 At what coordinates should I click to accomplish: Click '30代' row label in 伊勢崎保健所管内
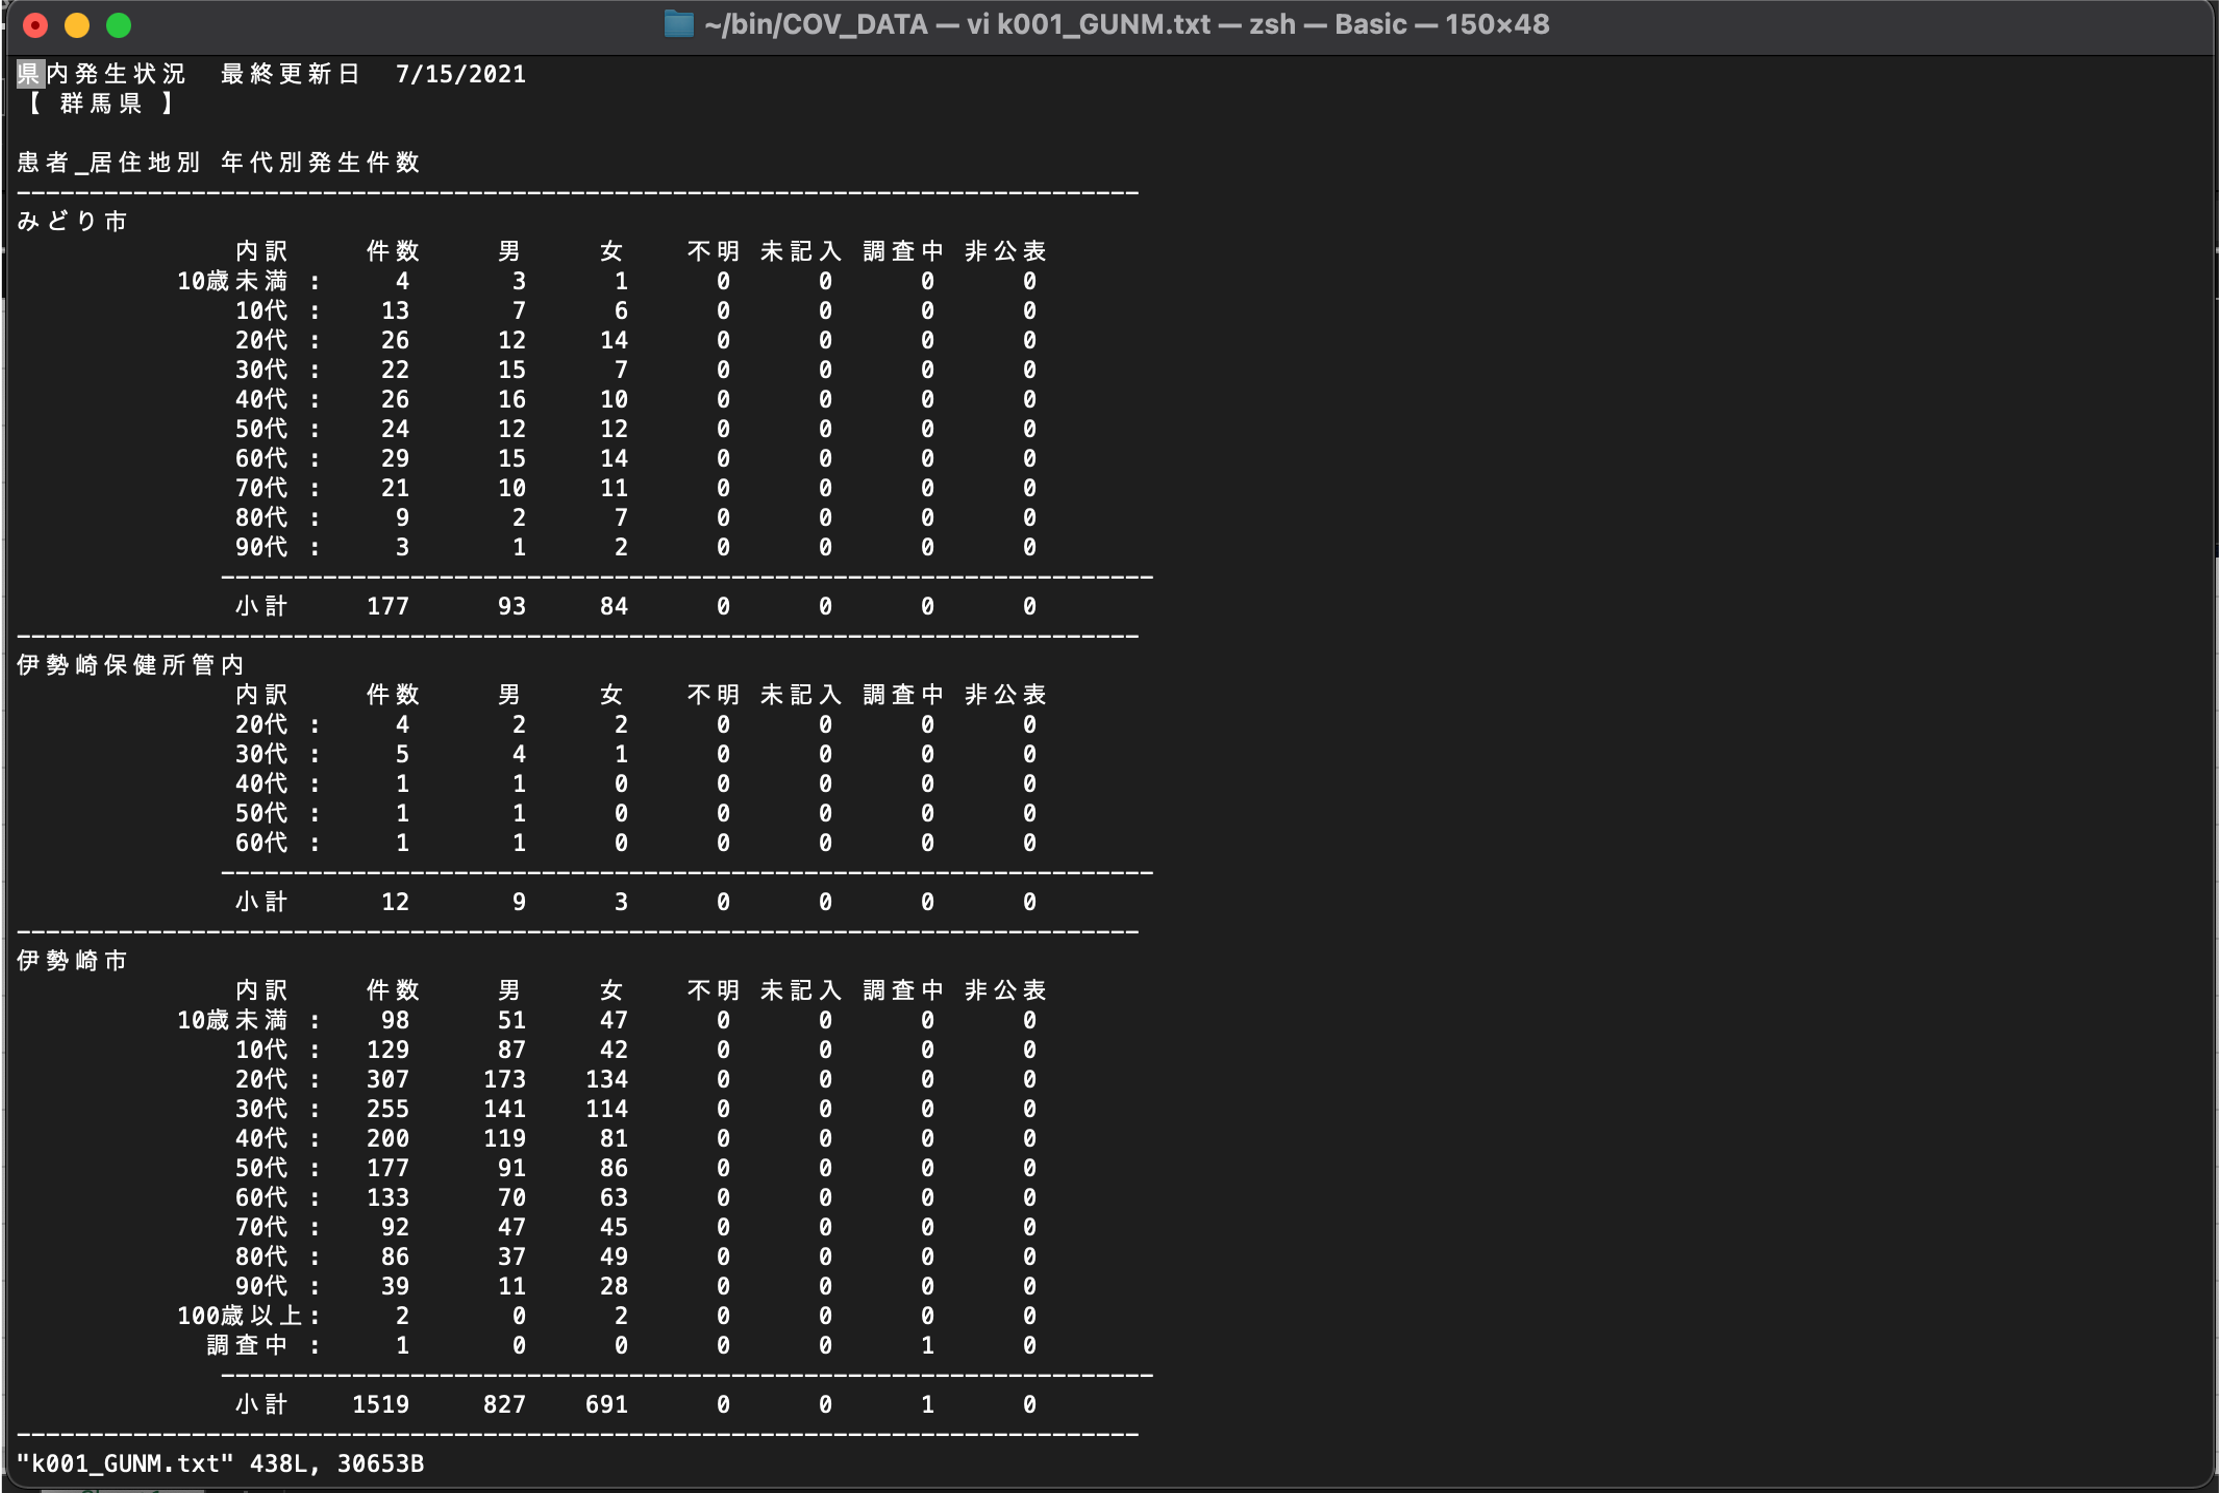point(262,754)
